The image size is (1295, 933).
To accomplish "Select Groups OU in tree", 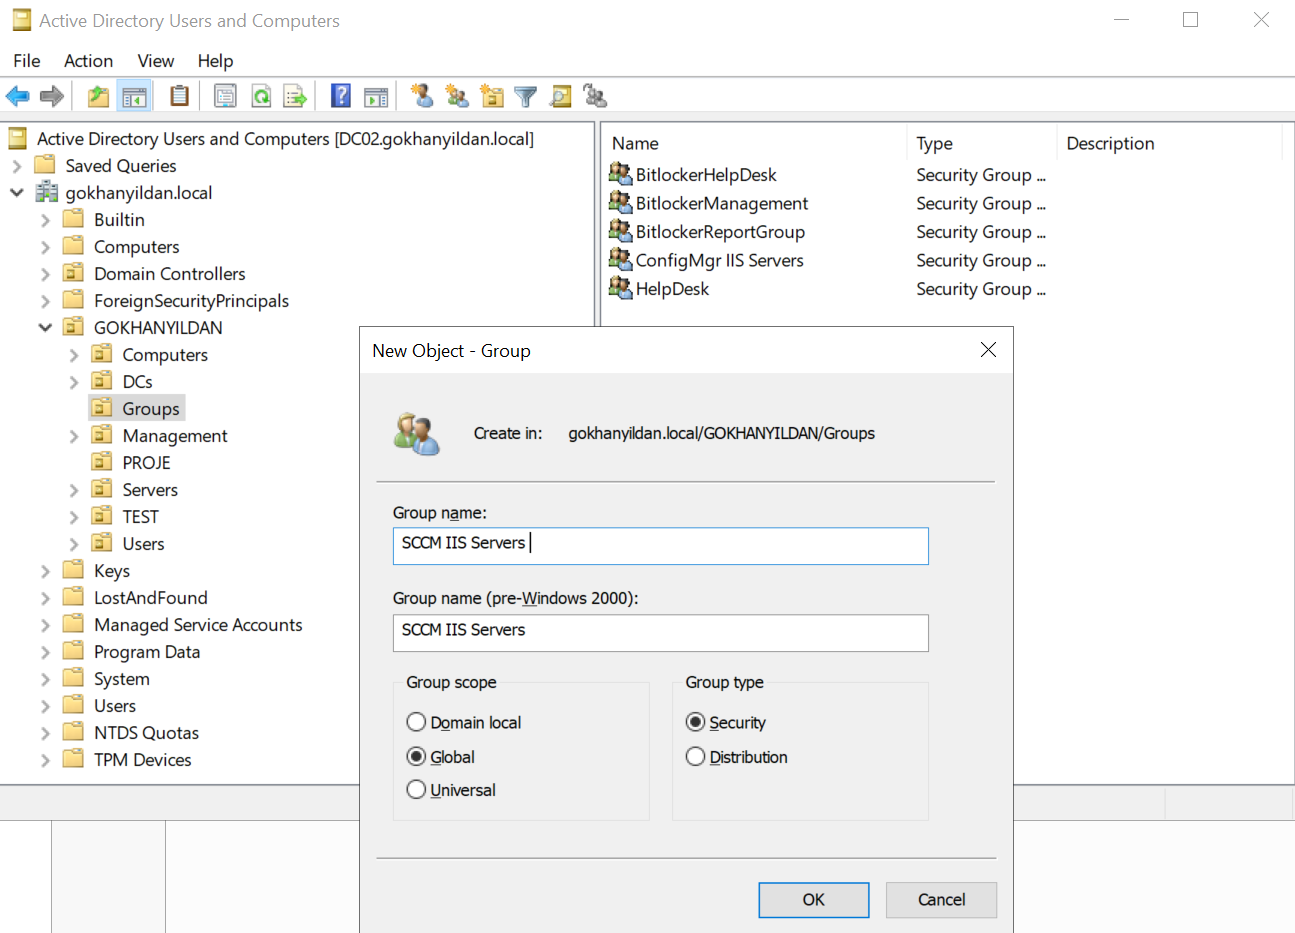I will [151, 408].
